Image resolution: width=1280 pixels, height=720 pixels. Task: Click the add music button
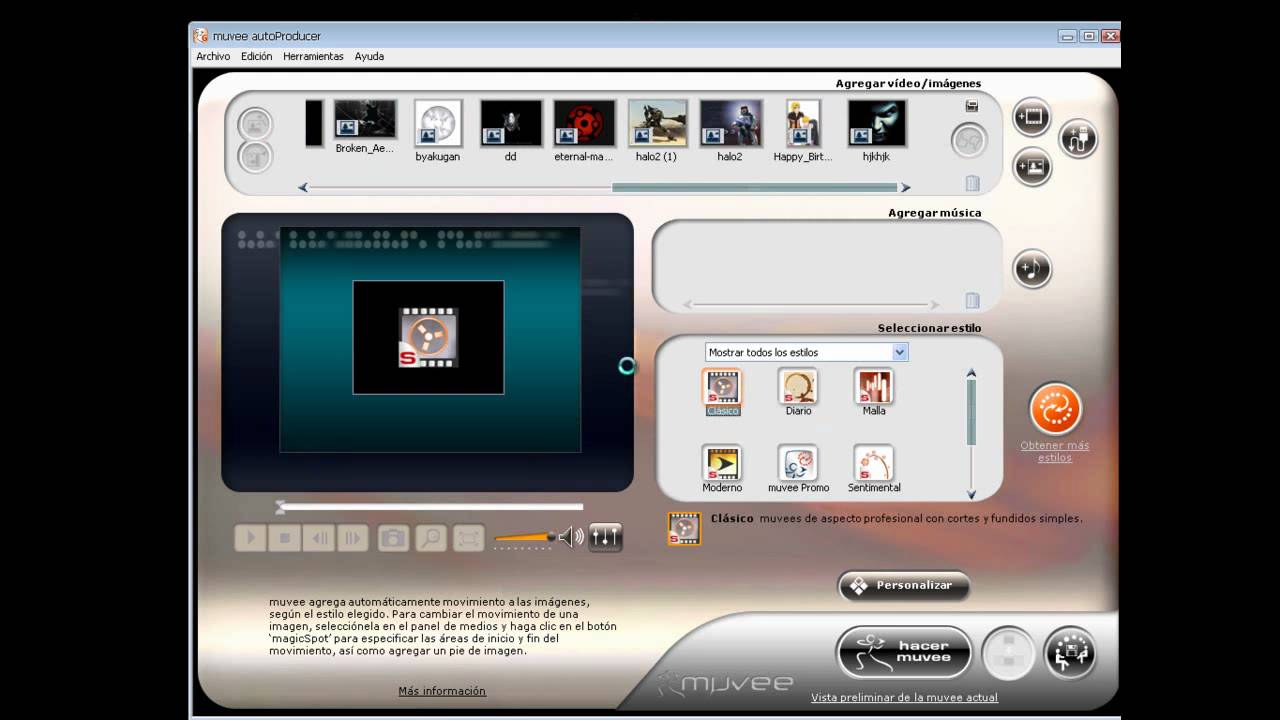coord(1032,268)
